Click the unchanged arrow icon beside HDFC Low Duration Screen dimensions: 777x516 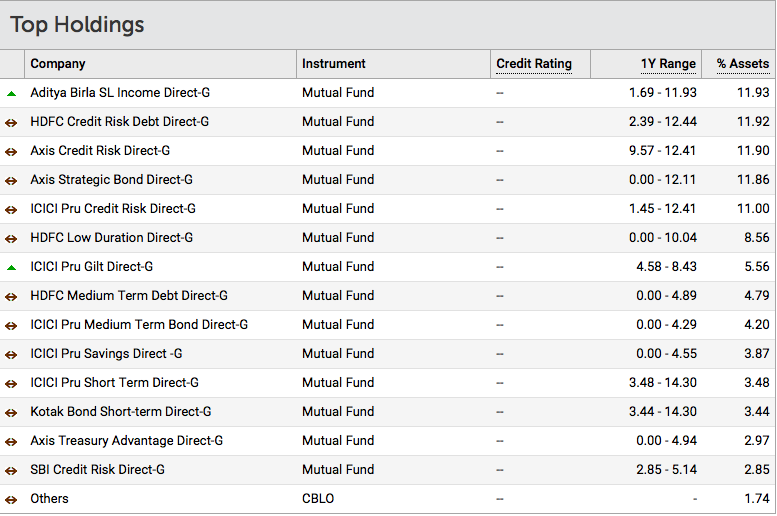(x=11, y=238)
